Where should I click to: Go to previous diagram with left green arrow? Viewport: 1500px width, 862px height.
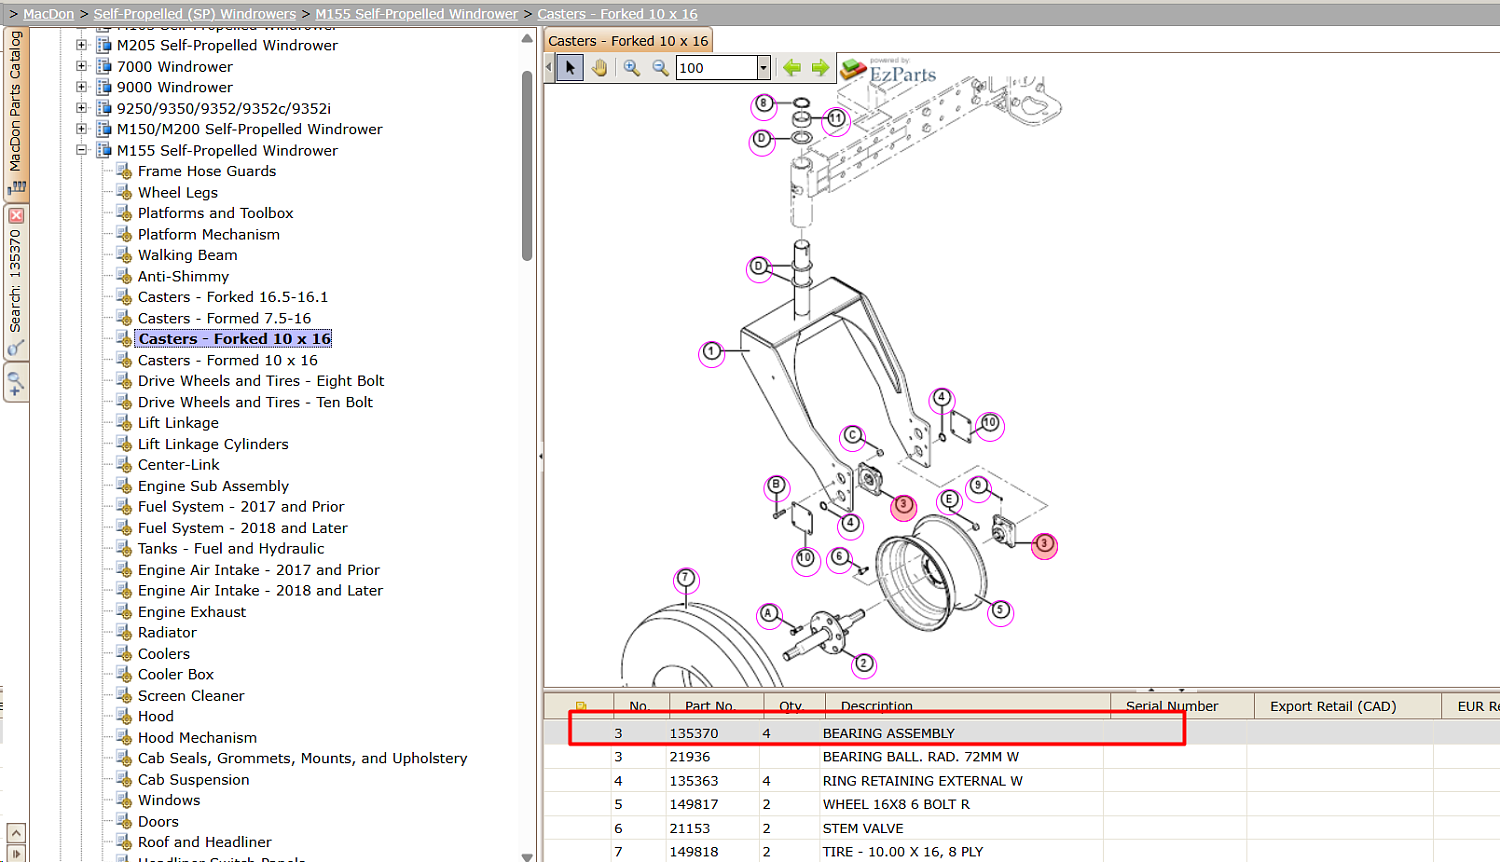792,68
